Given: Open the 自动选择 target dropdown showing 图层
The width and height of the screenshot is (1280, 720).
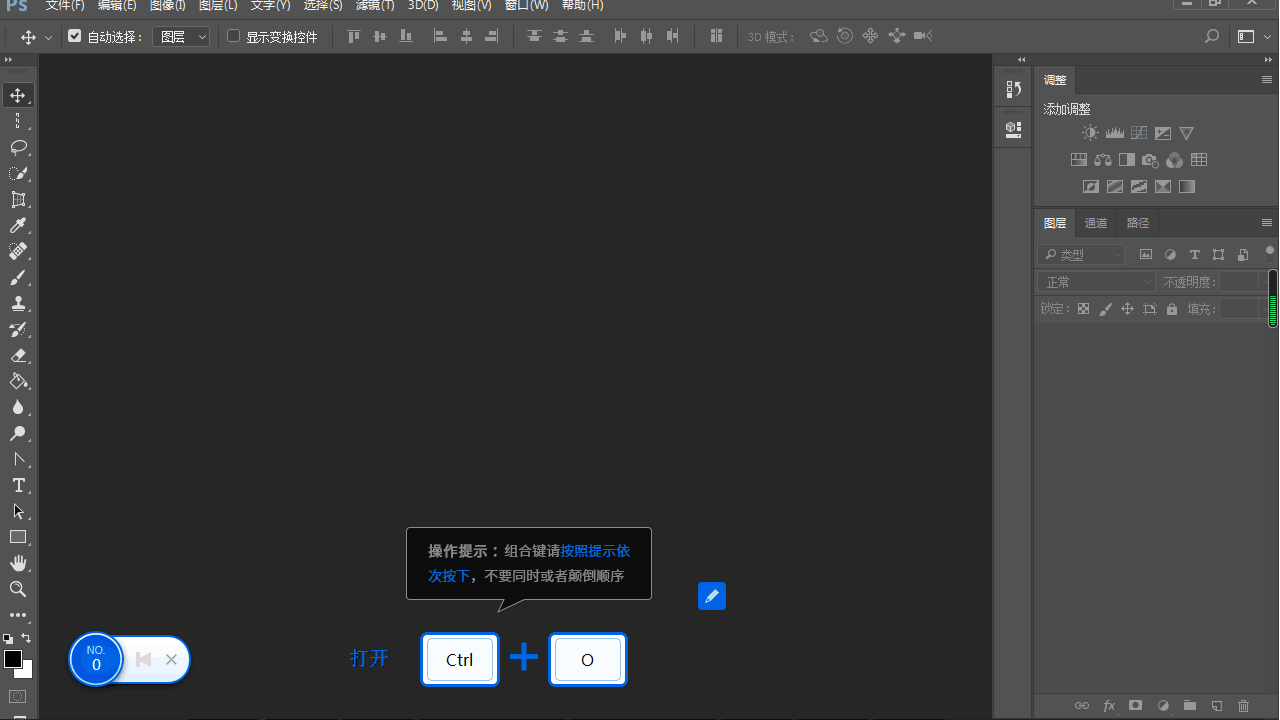Looking at the screenshot, I should click(x=181, y=36).
